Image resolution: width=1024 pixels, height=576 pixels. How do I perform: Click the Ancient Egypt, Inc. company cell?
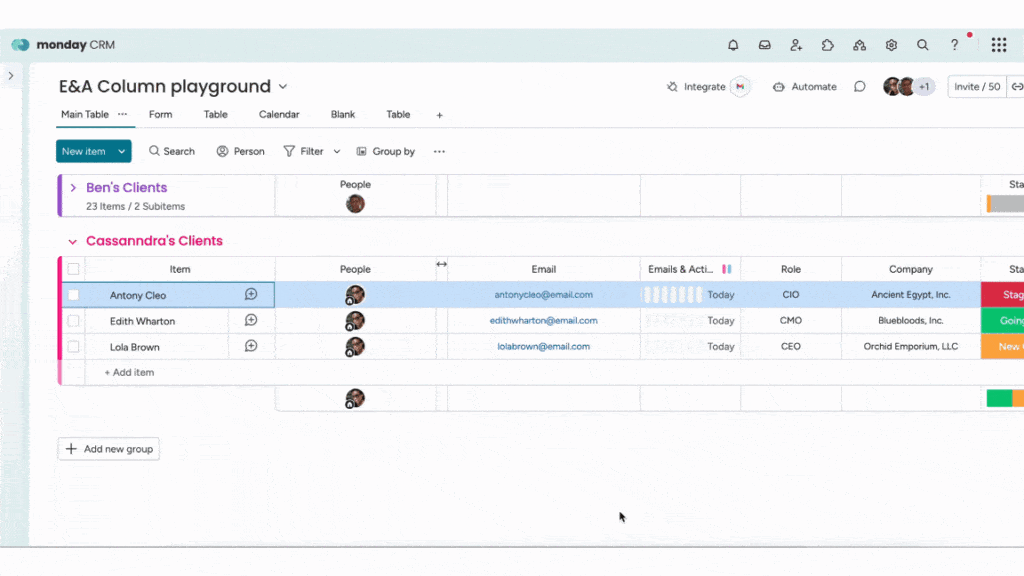911,295
